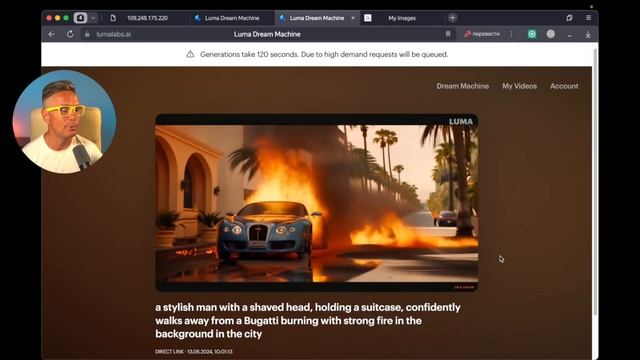Open the My Videos nav link

(x=519, y=86)
